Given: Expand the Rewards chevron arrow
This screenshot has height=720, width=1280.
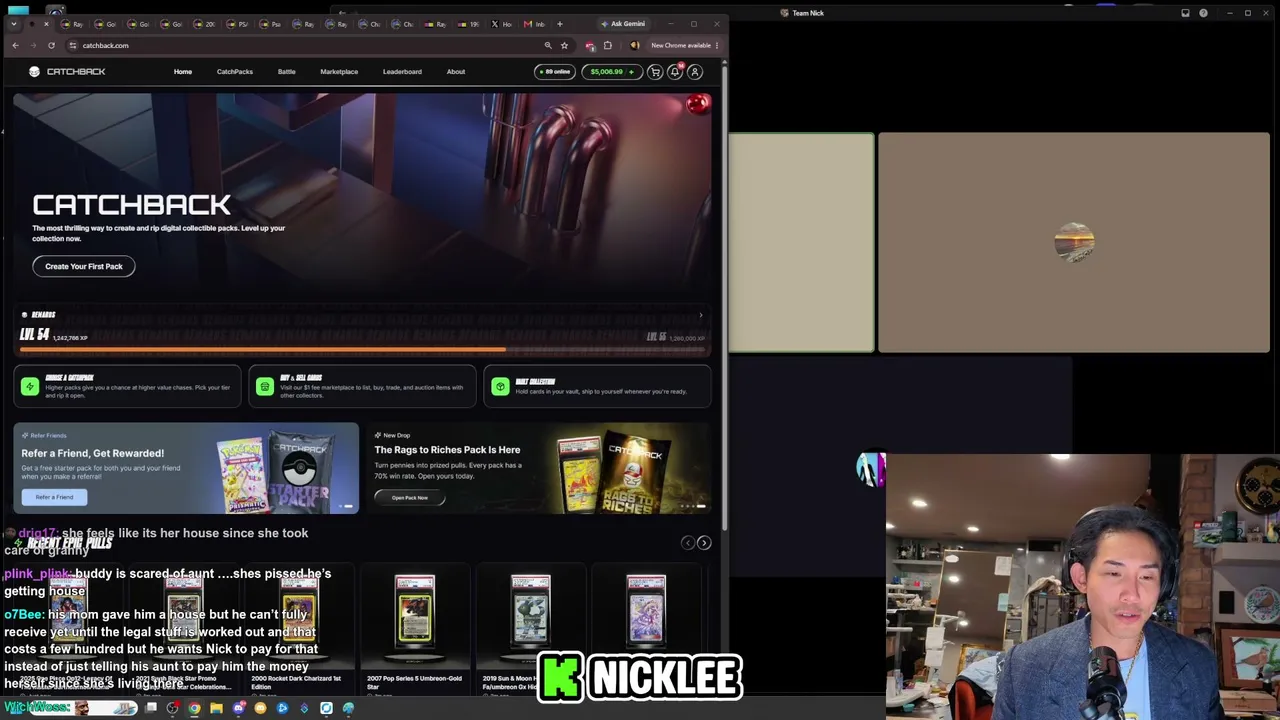Looking at the screenshot, I should click(700, 315).
